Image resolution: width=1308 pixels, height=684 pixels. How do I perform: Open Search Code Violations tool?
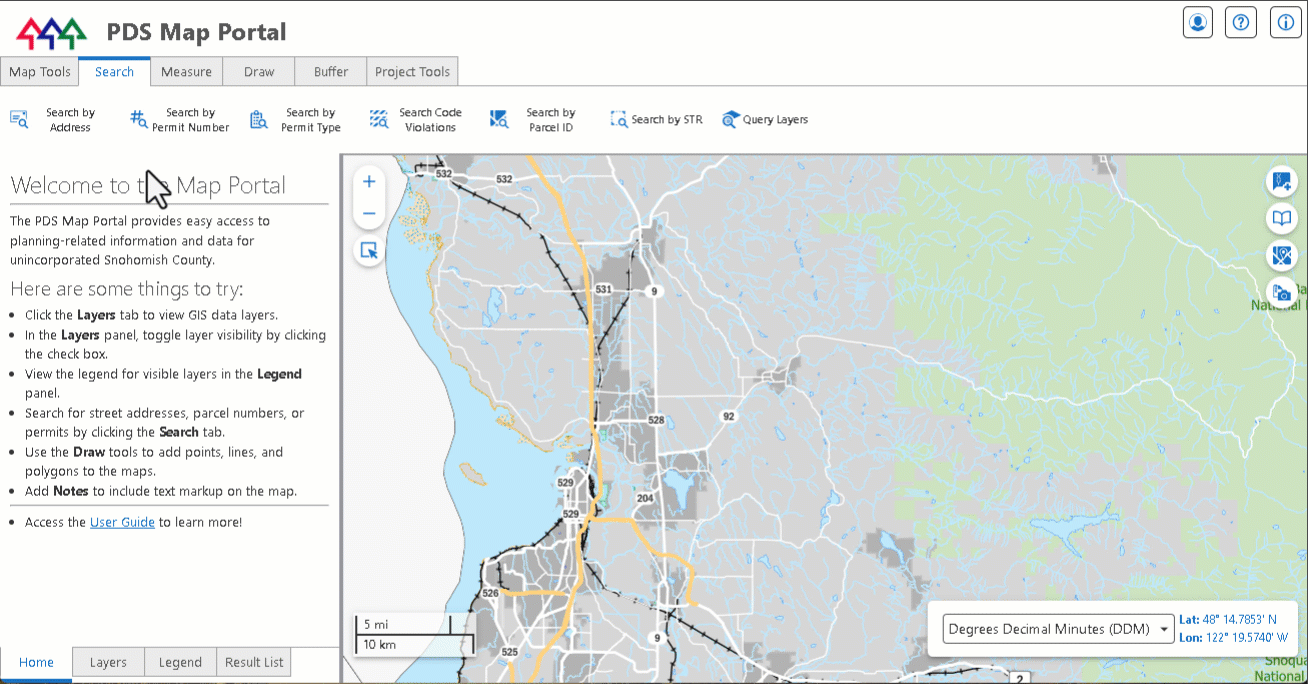coord(416,120)
